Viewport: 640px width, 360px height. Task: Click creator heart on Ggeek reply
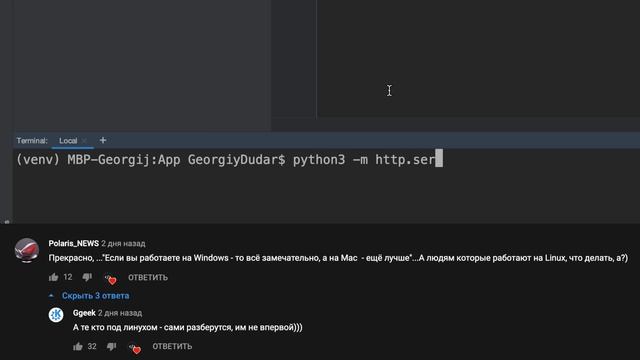point(135,348)
